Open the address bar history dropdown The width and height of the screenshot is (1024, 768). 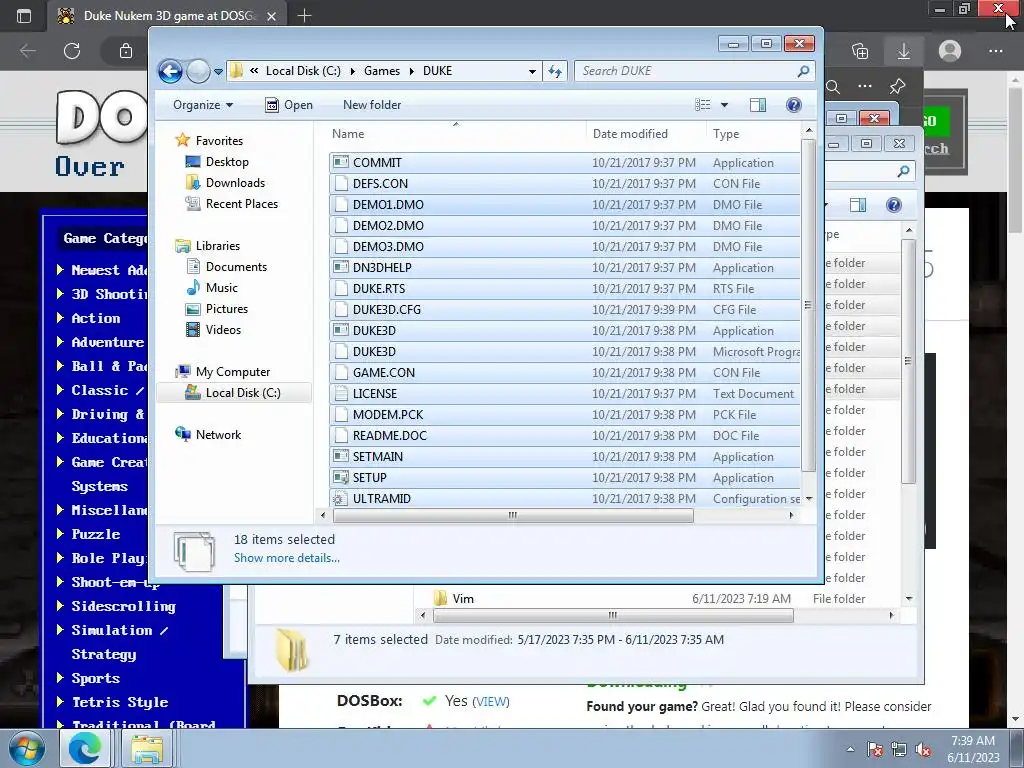click(x=532, y=71)
